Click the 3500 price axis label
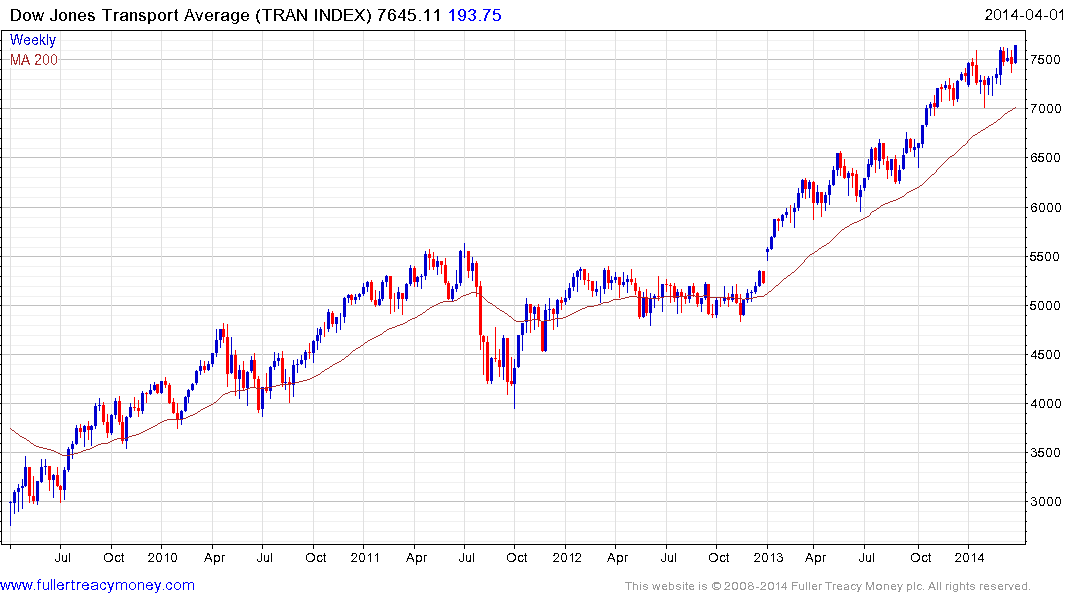The image size is (1075, 600). pyautogui.click(x=1046, y=453)
